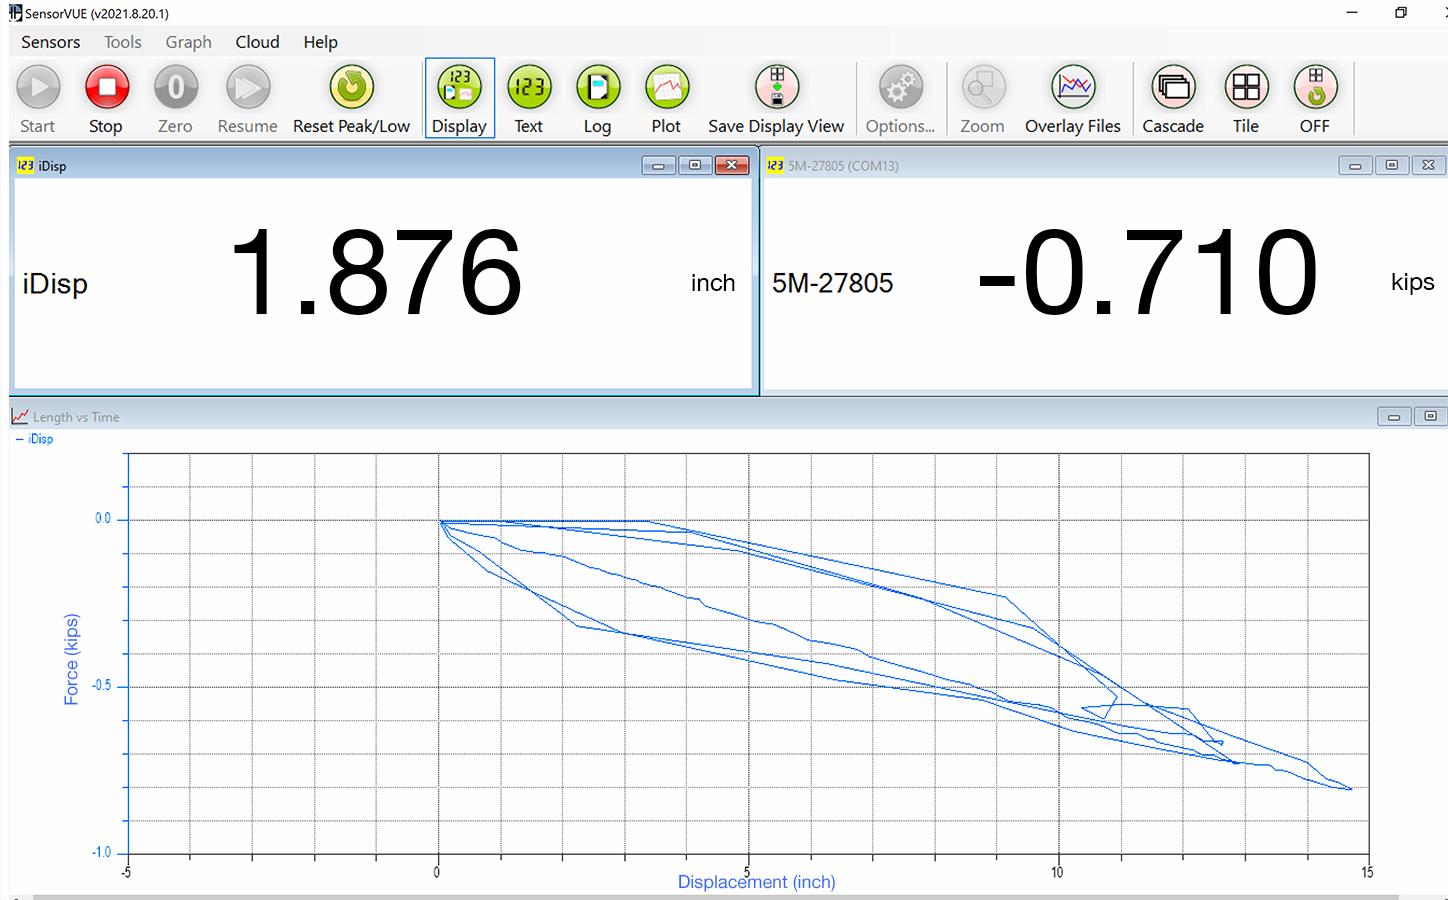This screenshot has height=900, width=1448.
Task: Click the OFF toolbar icon
Action: pos(1315,88)
